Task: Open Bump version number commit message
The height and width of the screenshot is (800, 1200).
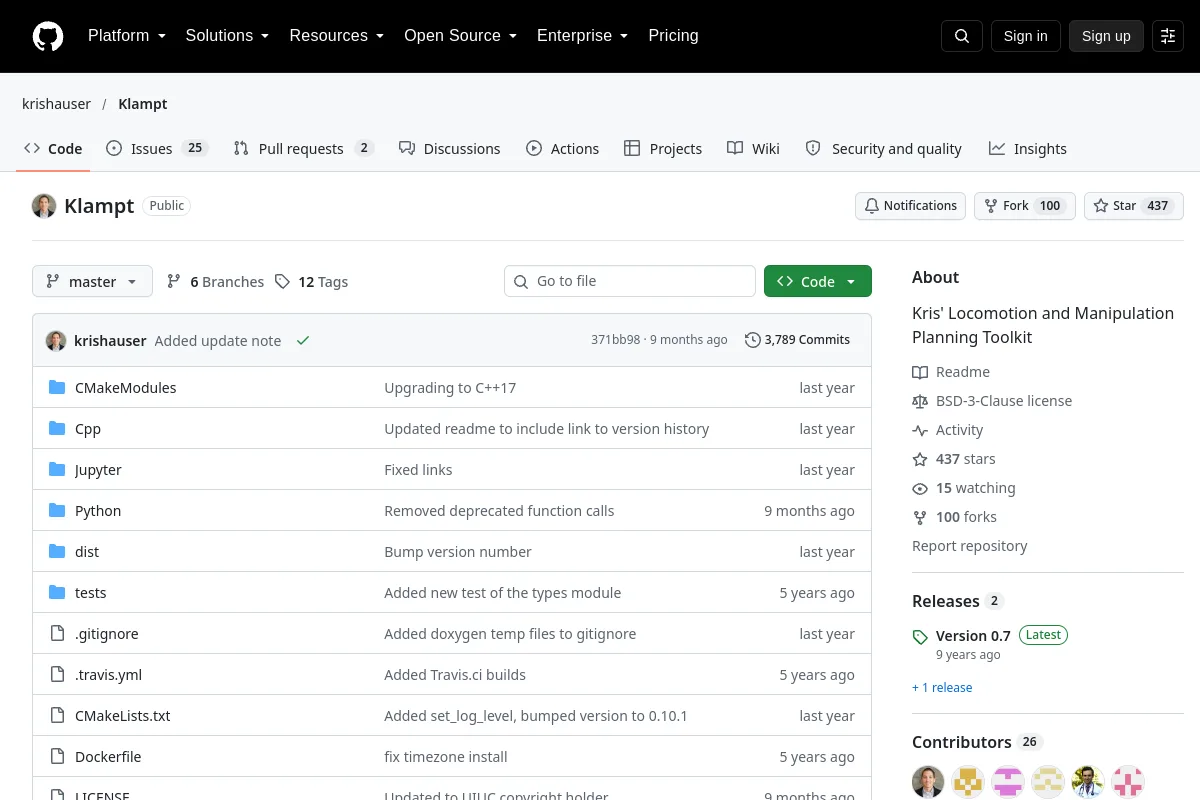Action: (x=458, y=552)
